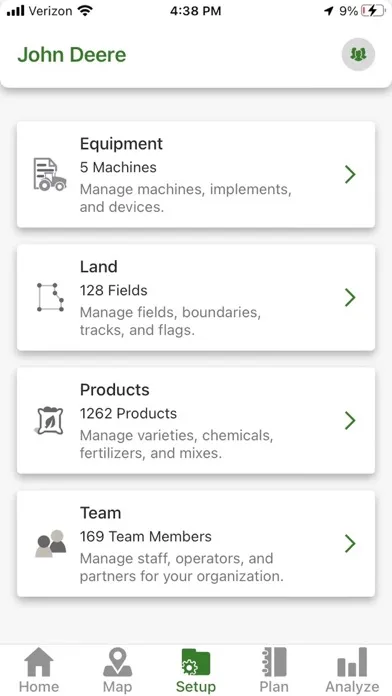Select the Analyze bar chart icon
Image resolution: width=392 pixels, height=696 pixels.
[352, 662]
